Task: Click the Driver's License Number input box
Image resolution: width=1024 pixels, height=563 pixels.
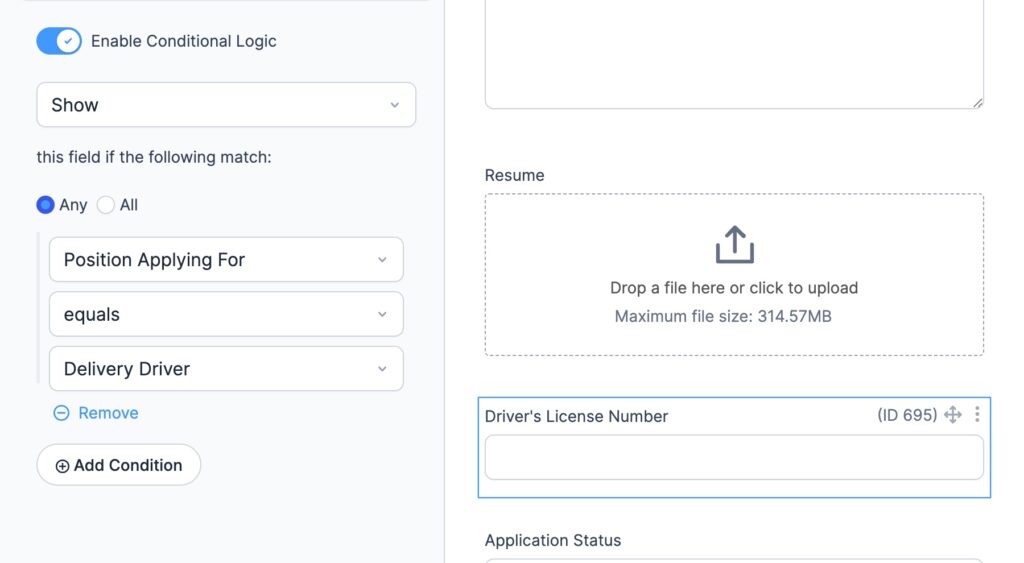Action: pyautogui.click(x=734, y=457)
